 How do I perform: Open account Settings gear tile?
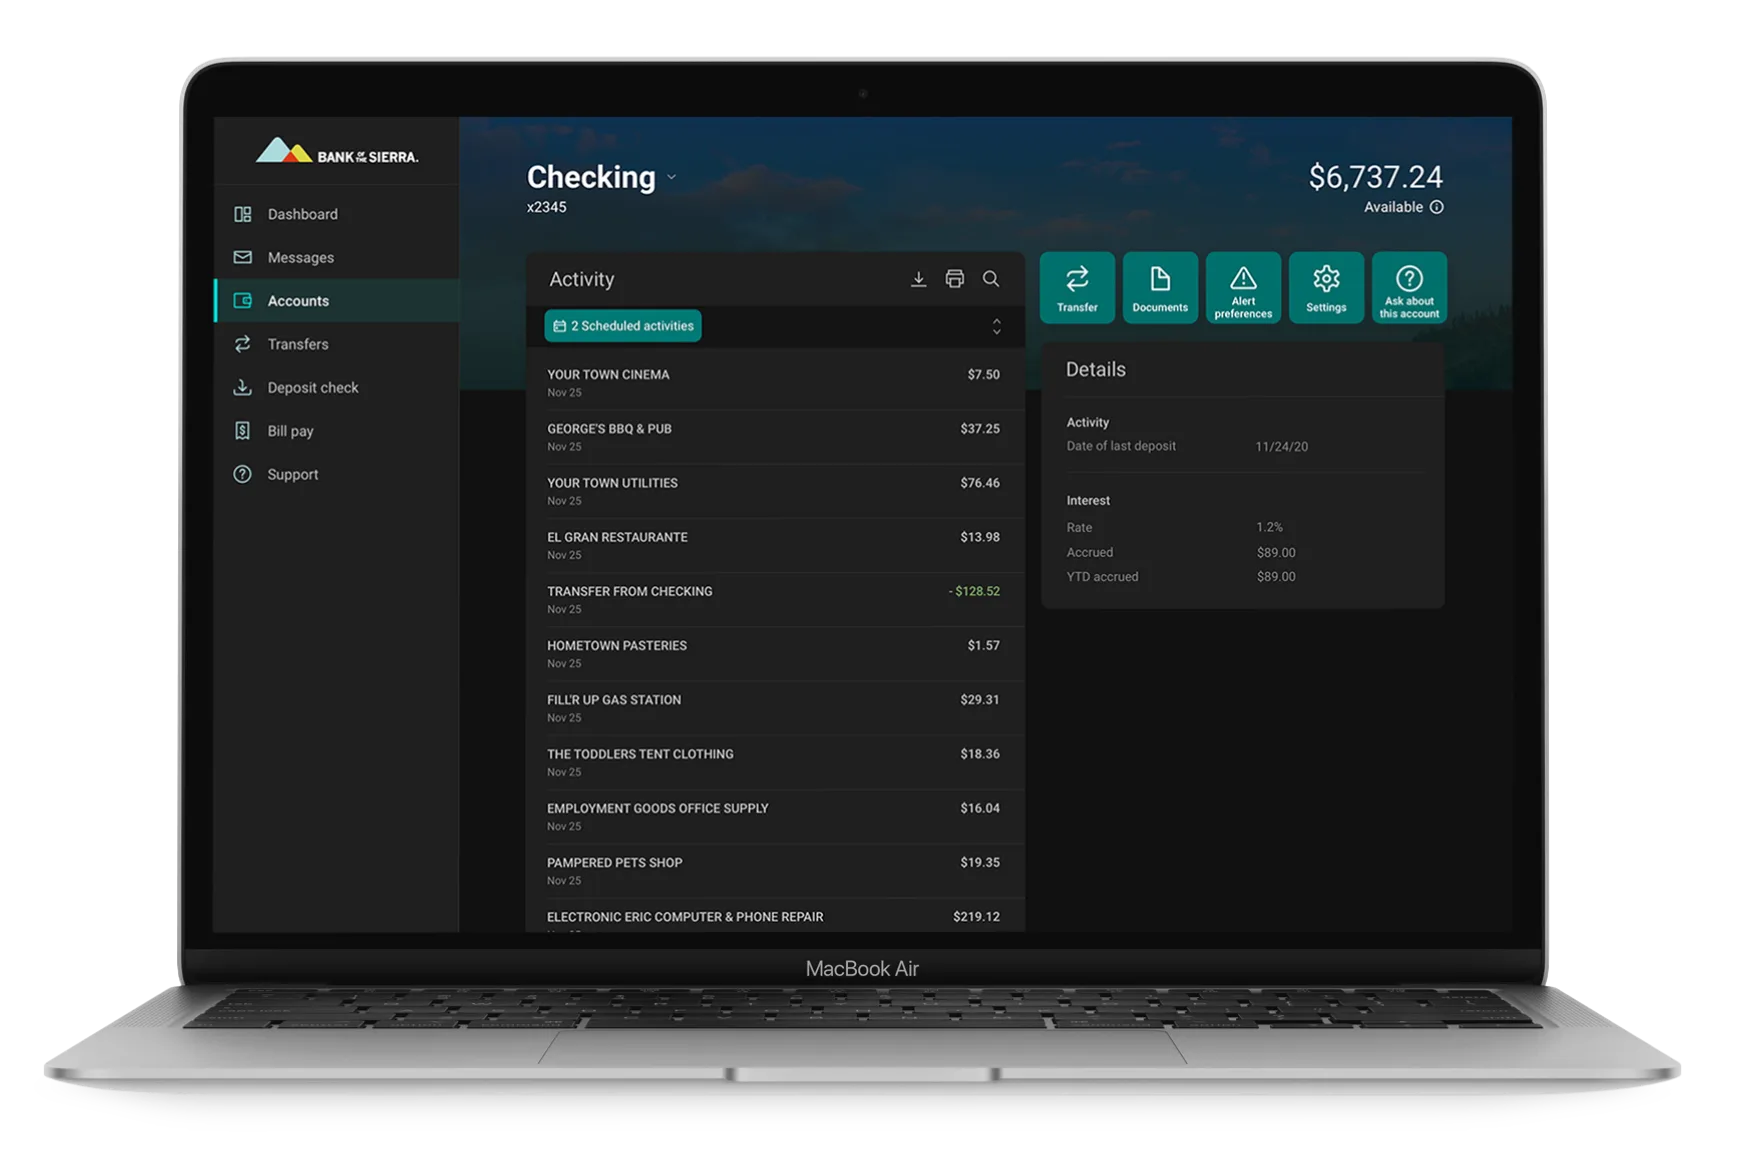pos(1326,288)
